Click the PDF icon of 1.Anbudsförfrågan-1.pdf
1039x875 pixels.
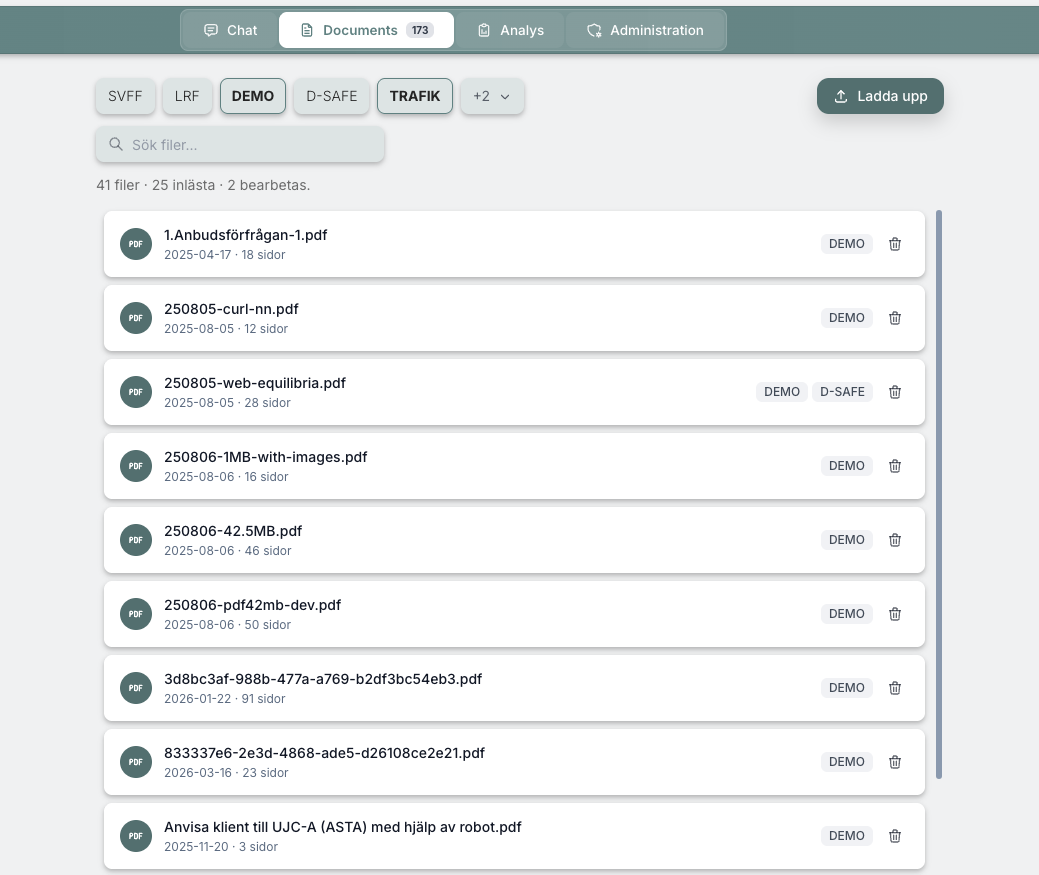[136, 244]
